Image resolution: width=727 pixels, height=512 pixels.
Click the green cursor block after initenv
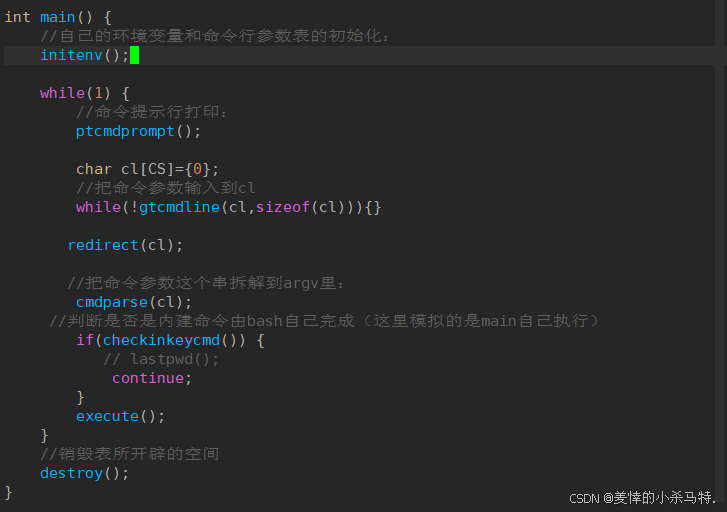coord(134,55)
